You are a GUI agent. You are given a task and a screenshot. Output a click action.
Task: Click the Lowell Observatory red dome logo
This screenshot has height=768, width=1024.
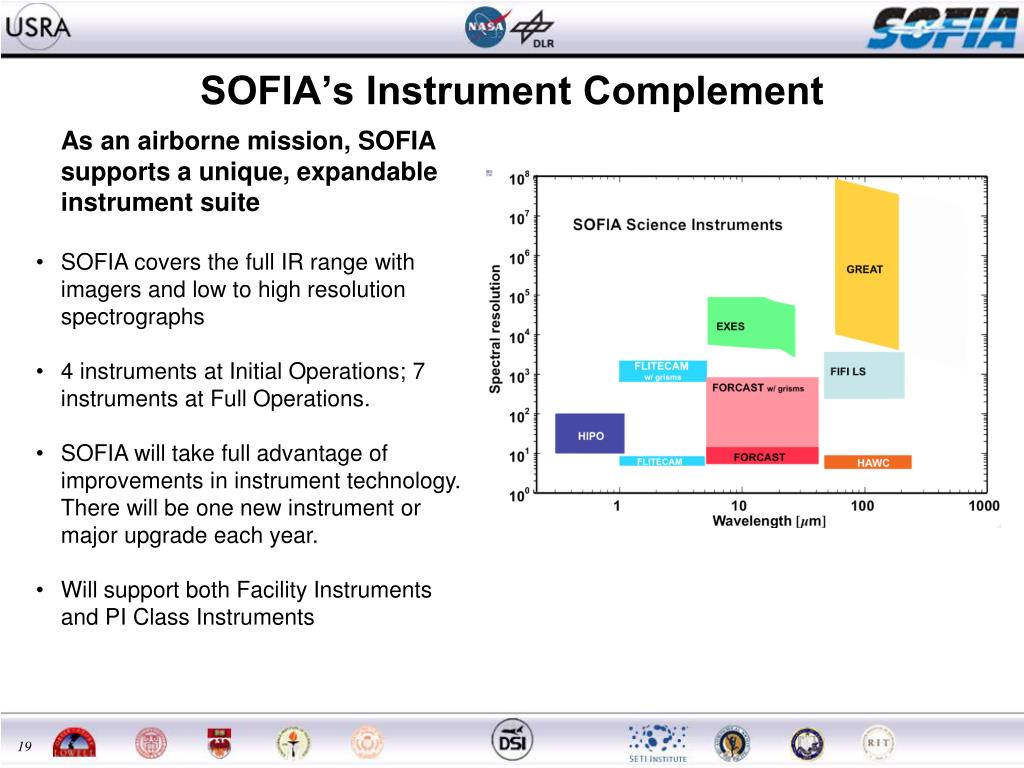[x=74, y=743]
